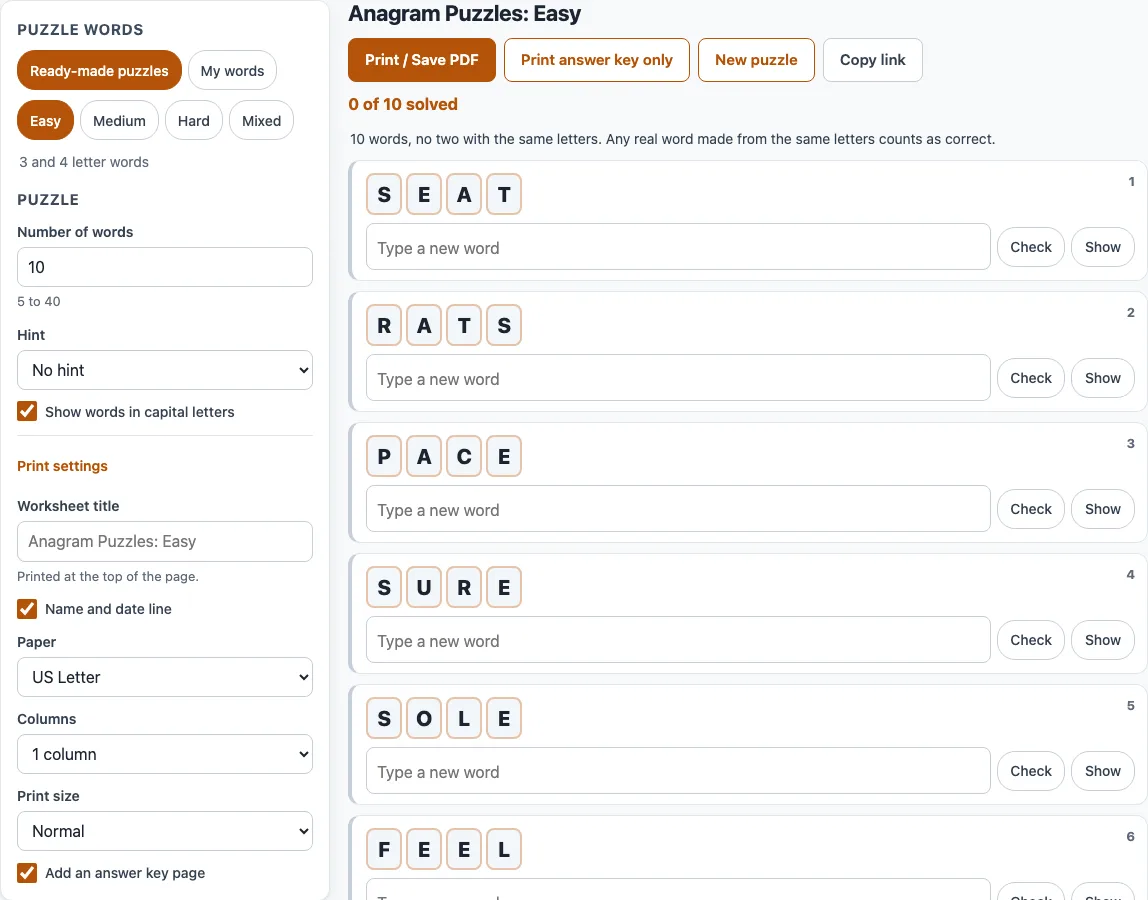
Task: Click the Copy link button
Action: coord(873,60)
